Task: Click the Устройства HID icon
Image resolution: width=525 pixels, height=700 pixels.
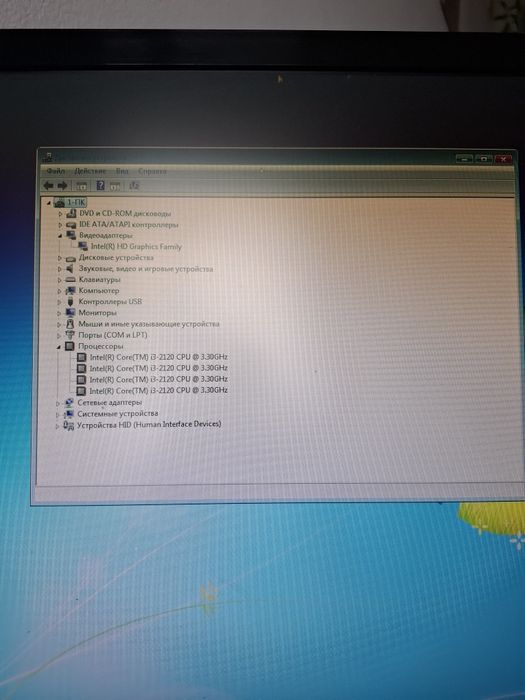Action: pos(69,425)
